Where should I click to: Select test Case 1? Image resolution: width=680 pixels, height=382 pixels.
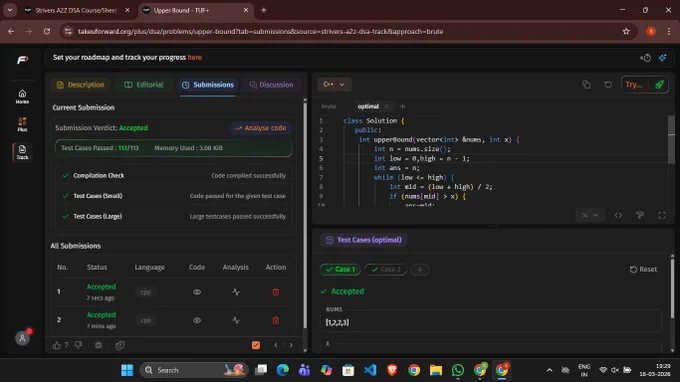(340, 269)
